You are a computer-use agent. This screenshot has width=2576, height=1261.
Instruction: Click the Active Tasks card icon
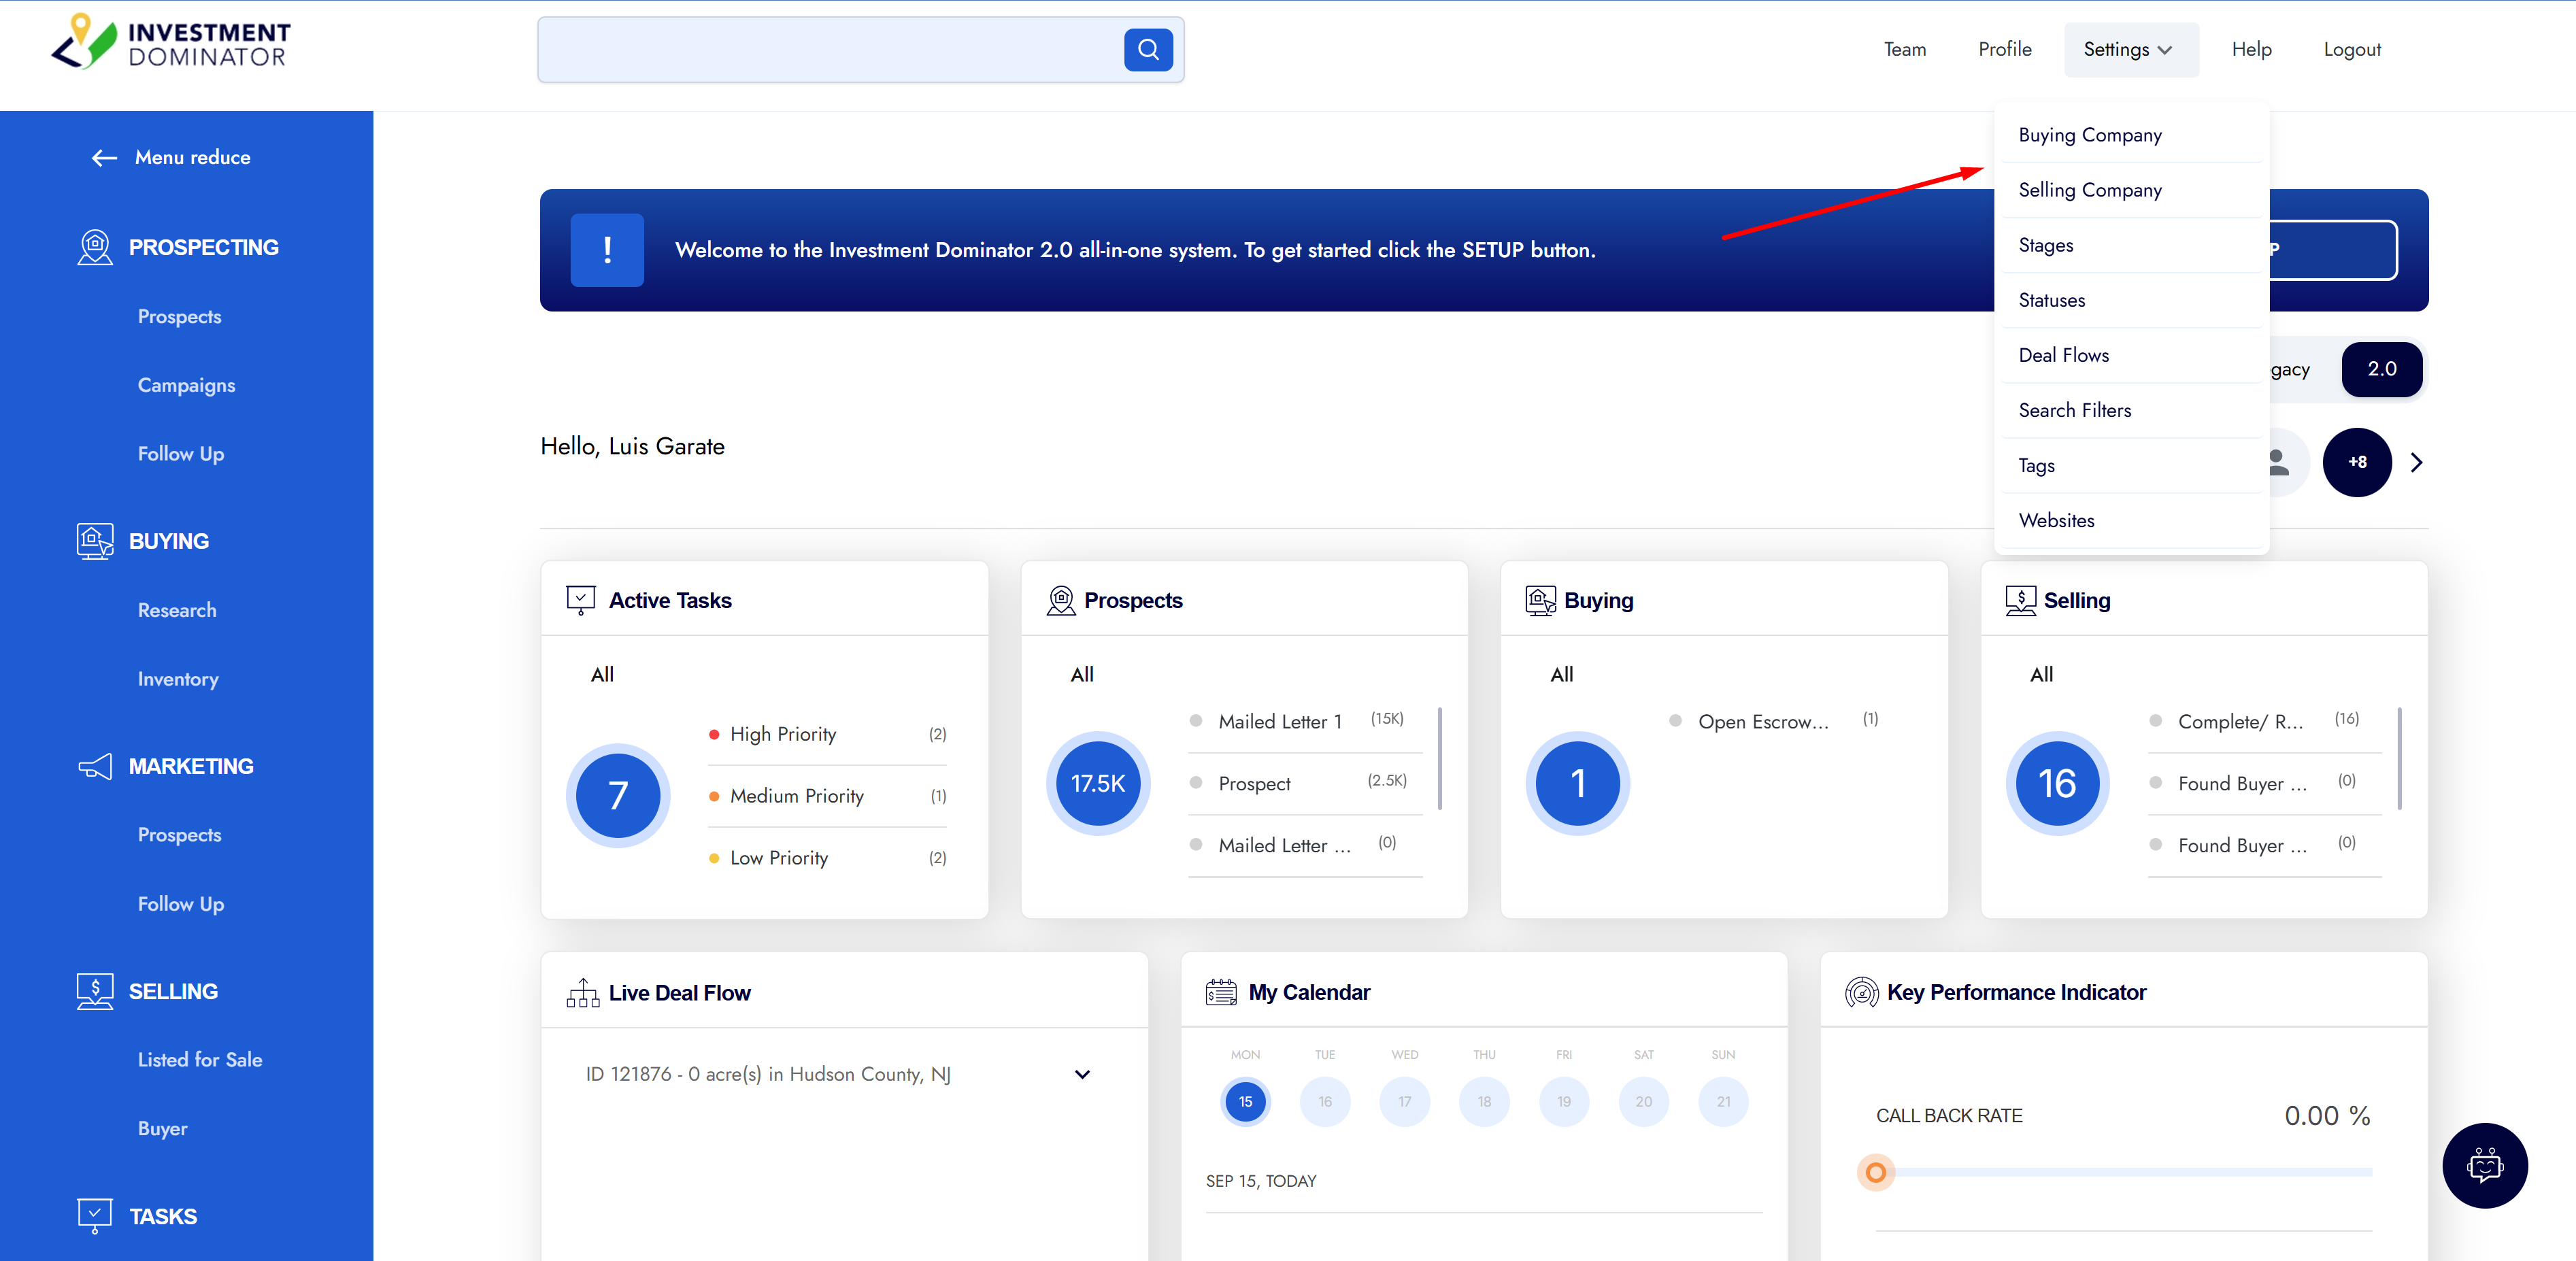[581, 600]
